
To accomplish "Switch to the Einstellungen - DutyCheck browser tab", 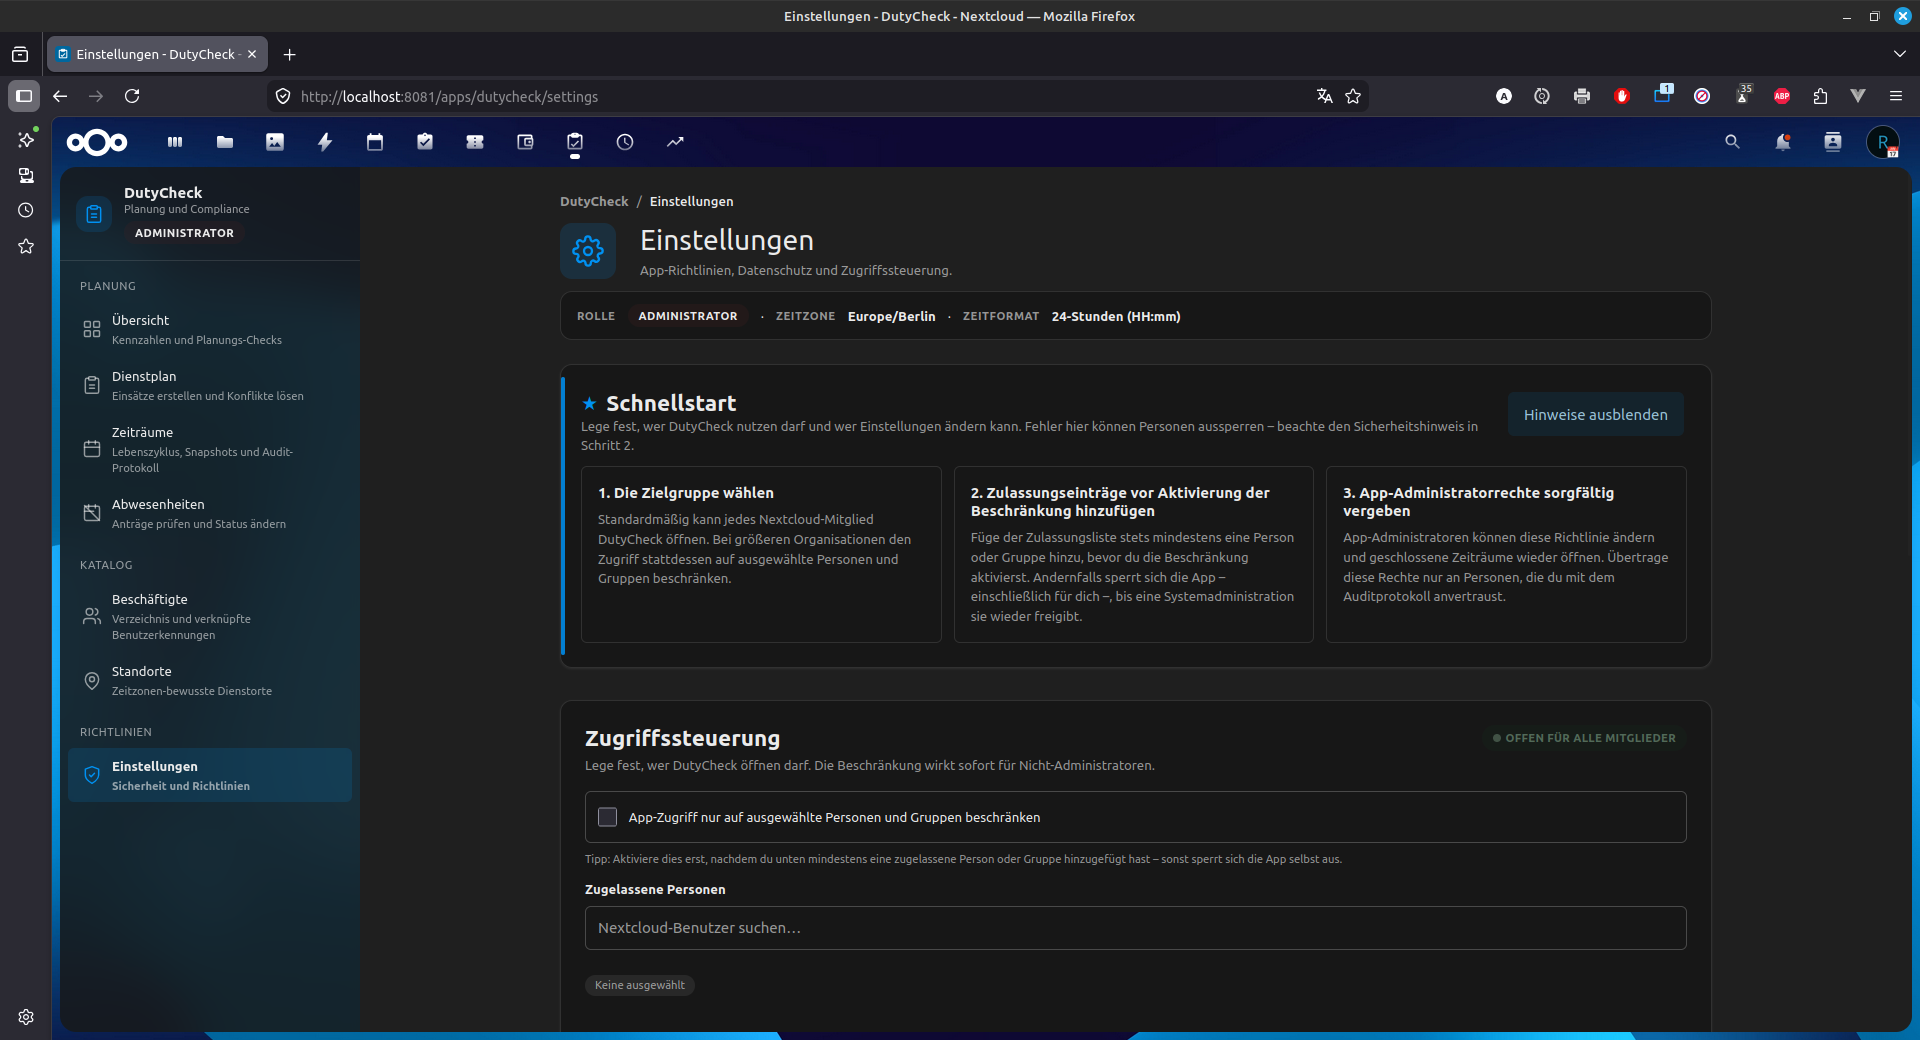I will click(x=155, y=54).
